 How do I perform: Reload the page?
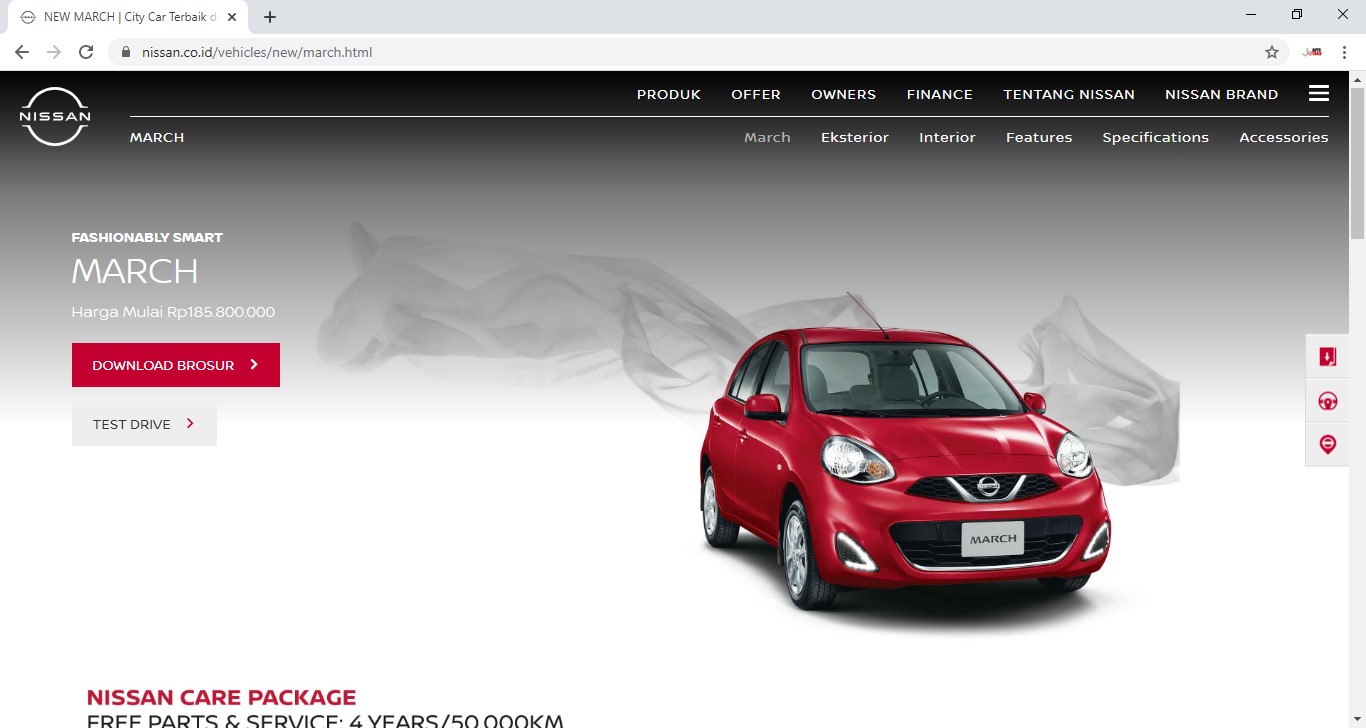(x=86, y=52)
